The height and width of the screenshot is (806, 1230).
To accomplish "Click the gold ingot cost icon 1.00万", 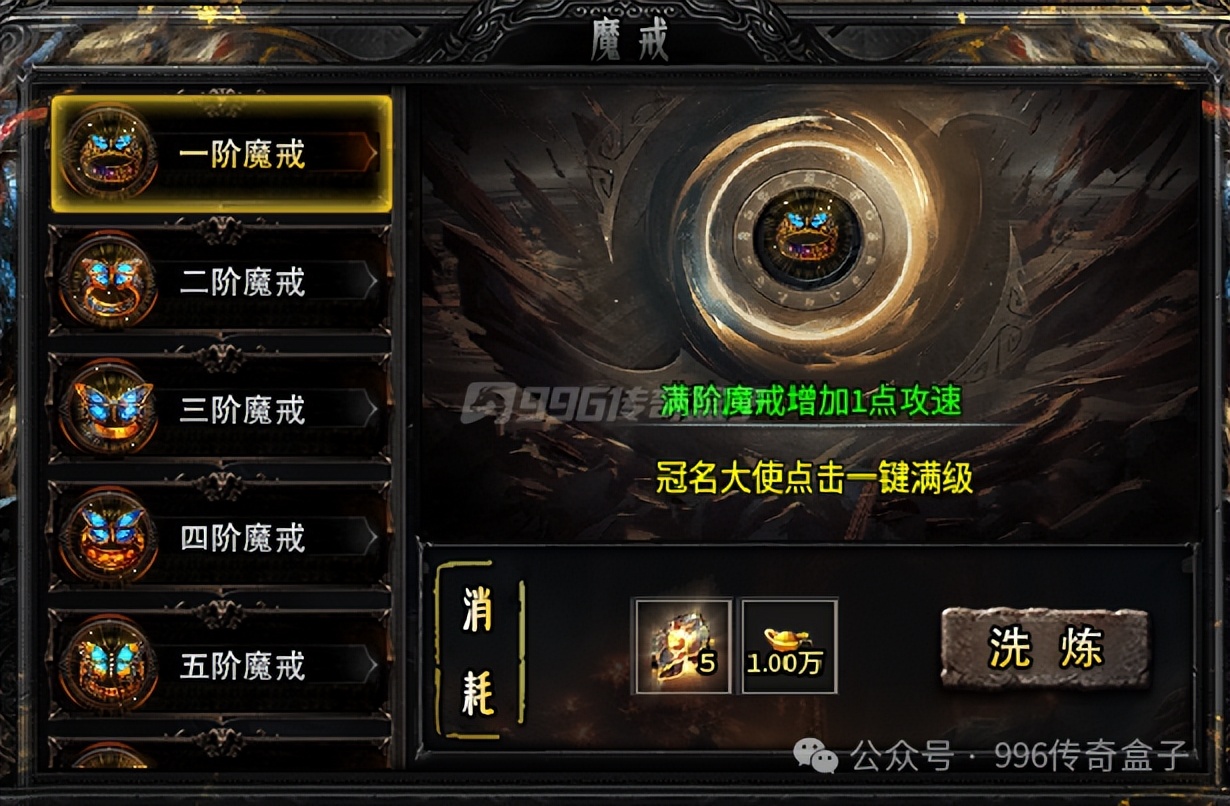I will coord(788,647).
